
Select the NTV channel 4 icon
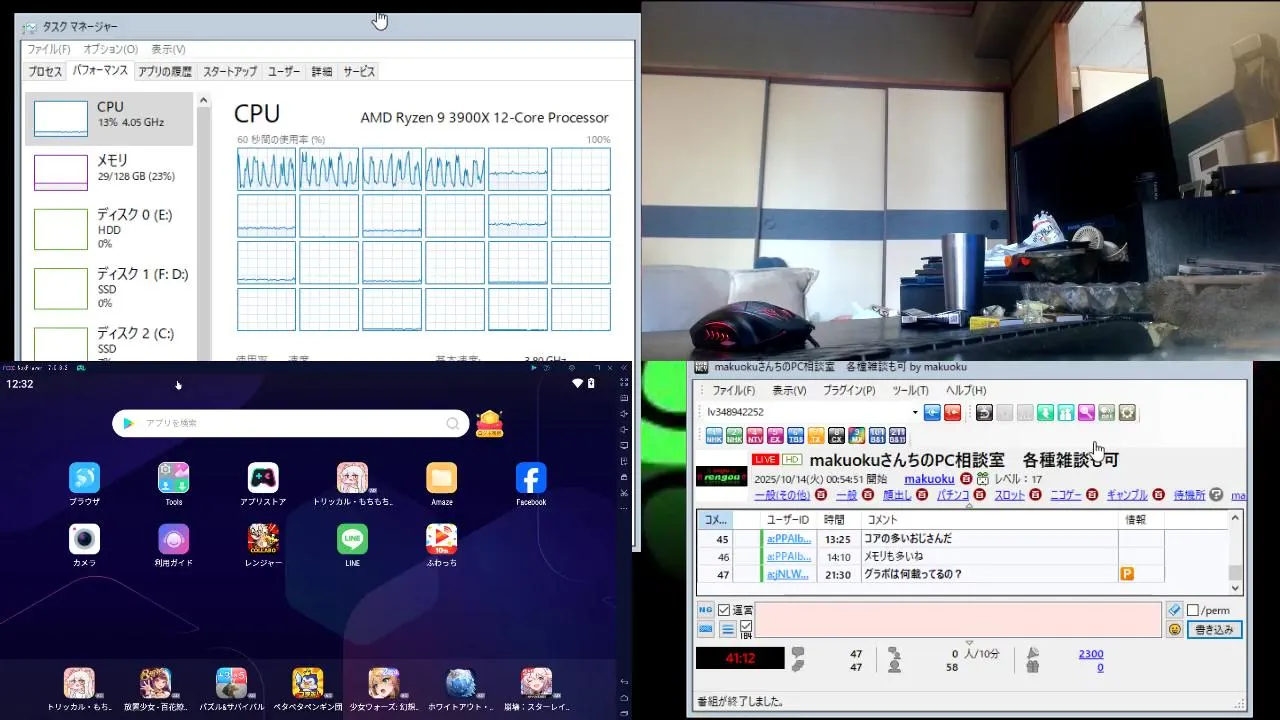tap(755, 435)
